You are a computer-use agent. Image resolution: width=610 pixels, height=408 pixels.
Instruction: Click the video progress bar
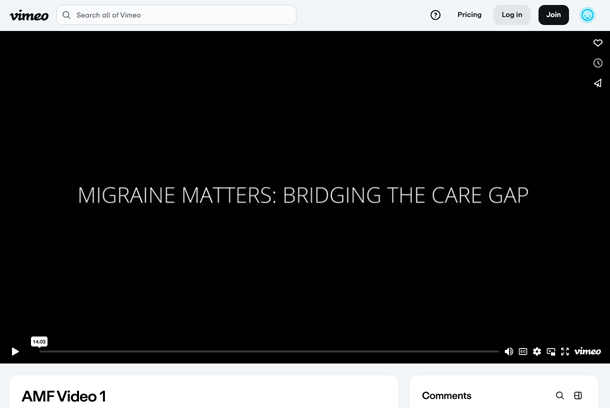[269, 352]
